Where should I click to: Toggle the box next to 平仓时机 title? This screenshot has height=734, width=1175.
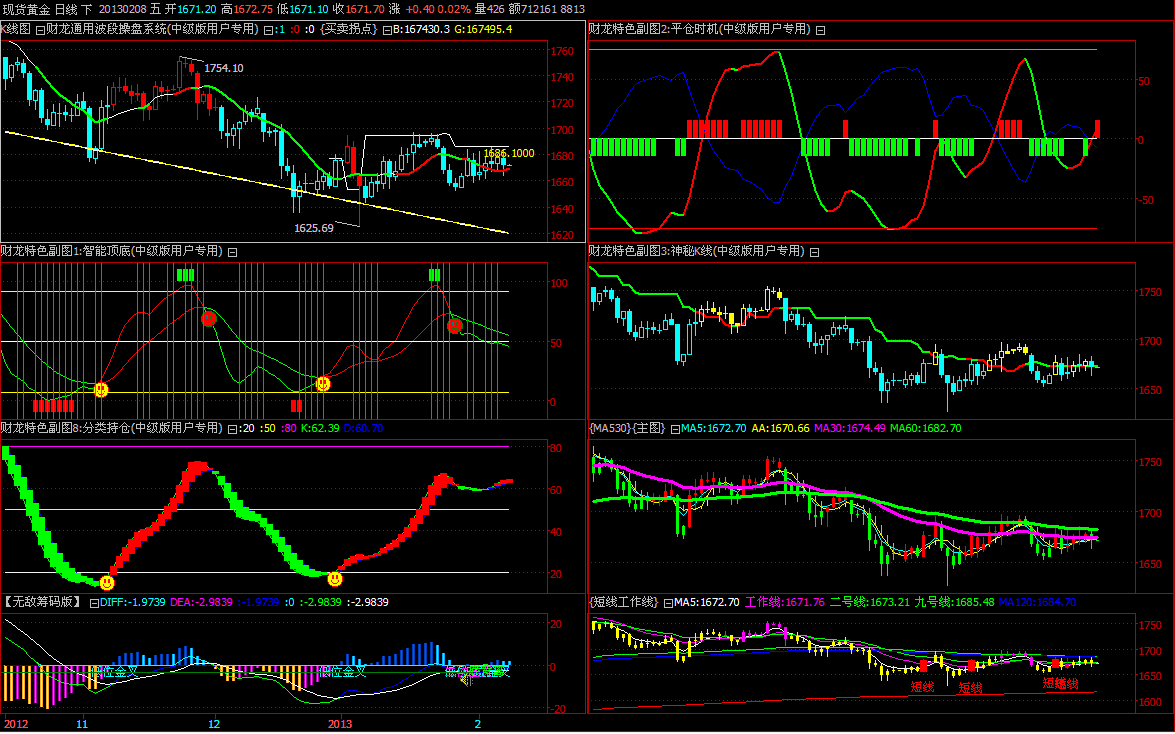pyautogui.click(x=820, y=30)
